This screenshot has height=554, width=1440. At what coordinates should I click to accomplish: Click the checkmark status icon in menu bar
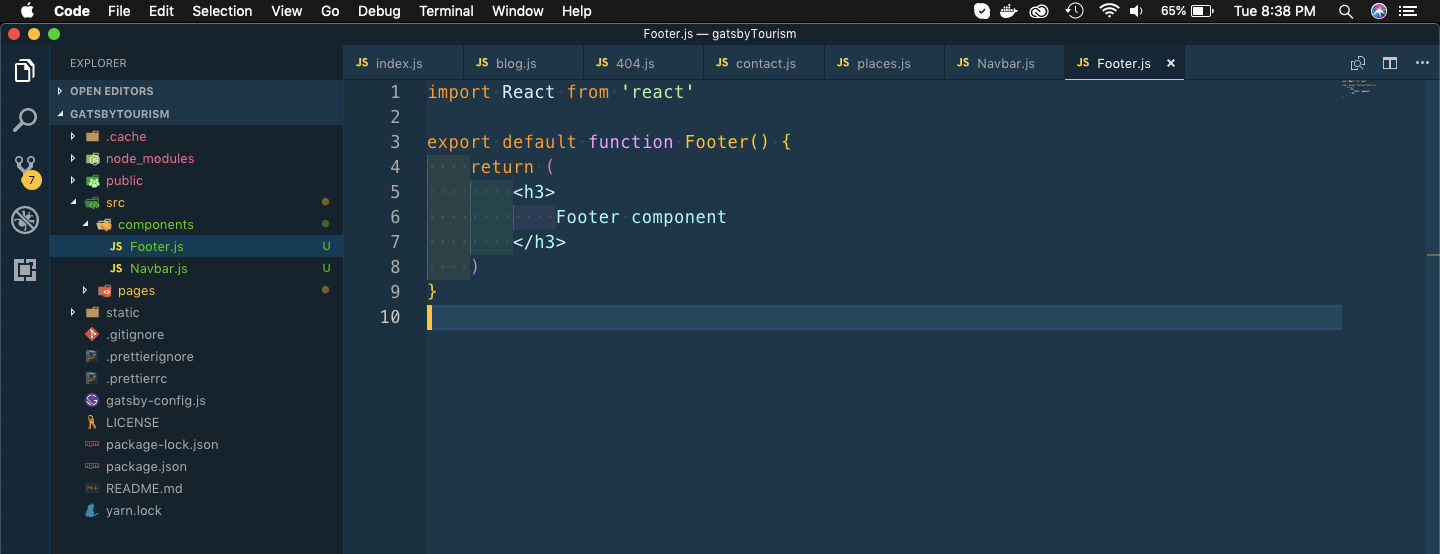(x=982, y=11)
